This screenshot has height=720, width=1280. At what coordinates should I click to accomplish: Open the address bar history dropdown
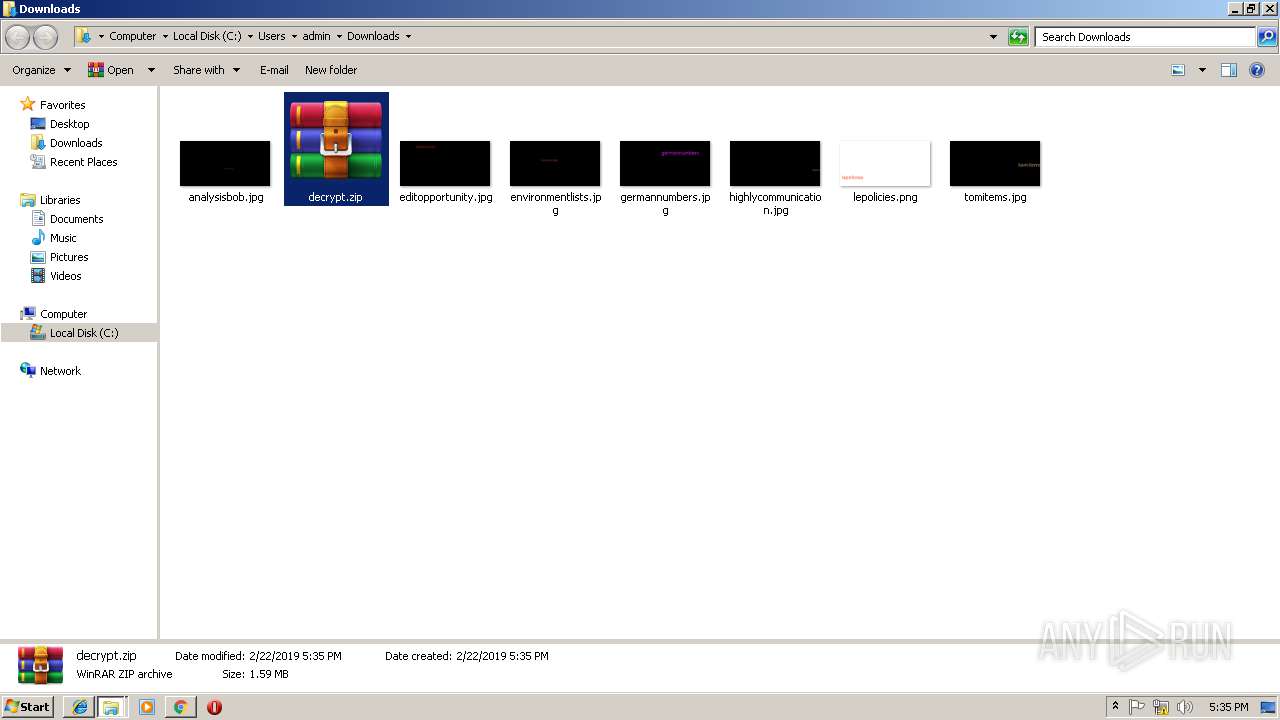coord(993,37)
